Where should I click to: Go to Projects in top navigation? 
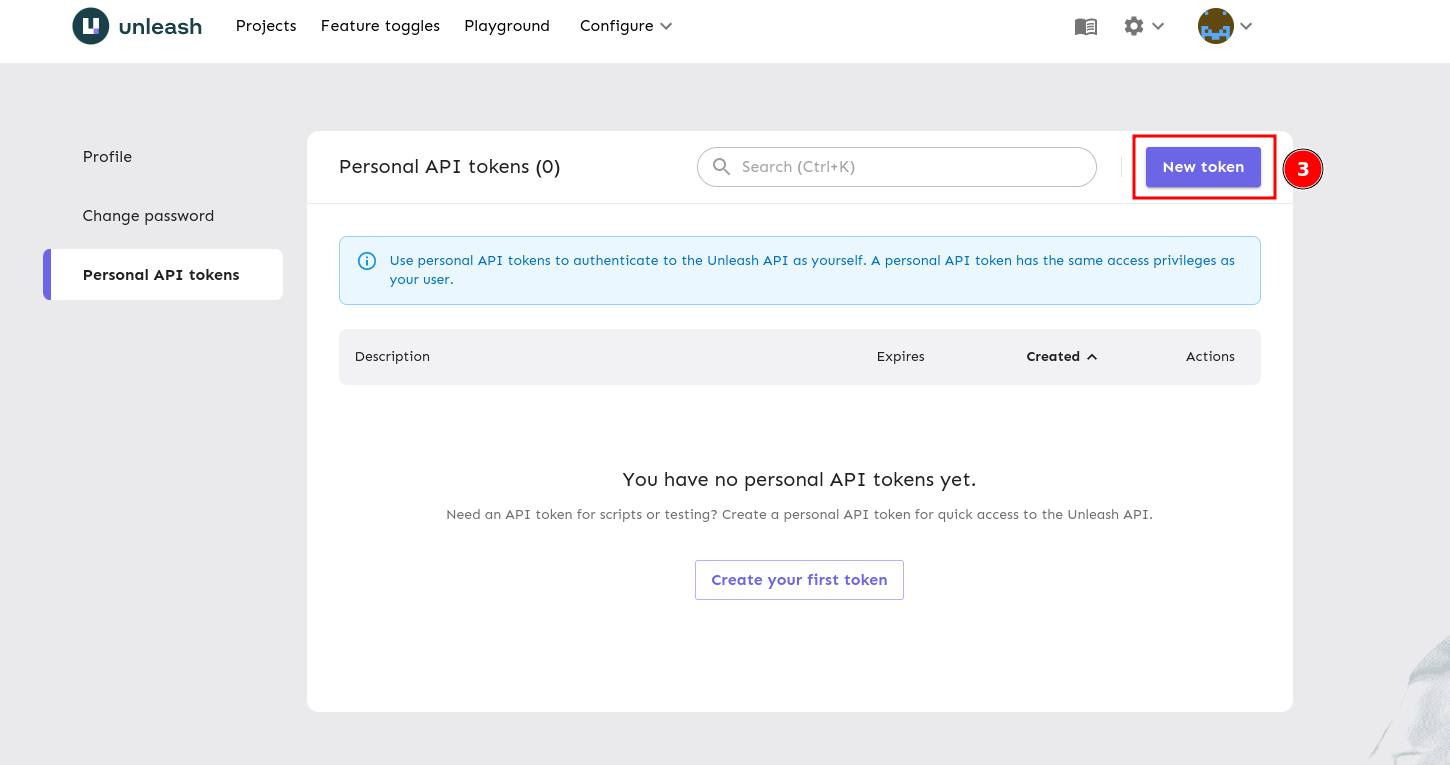tap(266, 26)
